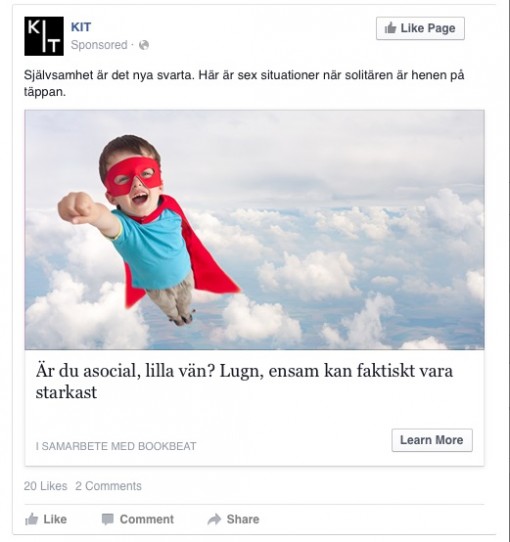Image resolution: width=510 pixels, height=542 pixels.
Task: Click the 'Självsamhet är det nya svarta' post text
Action: [244, 83]
